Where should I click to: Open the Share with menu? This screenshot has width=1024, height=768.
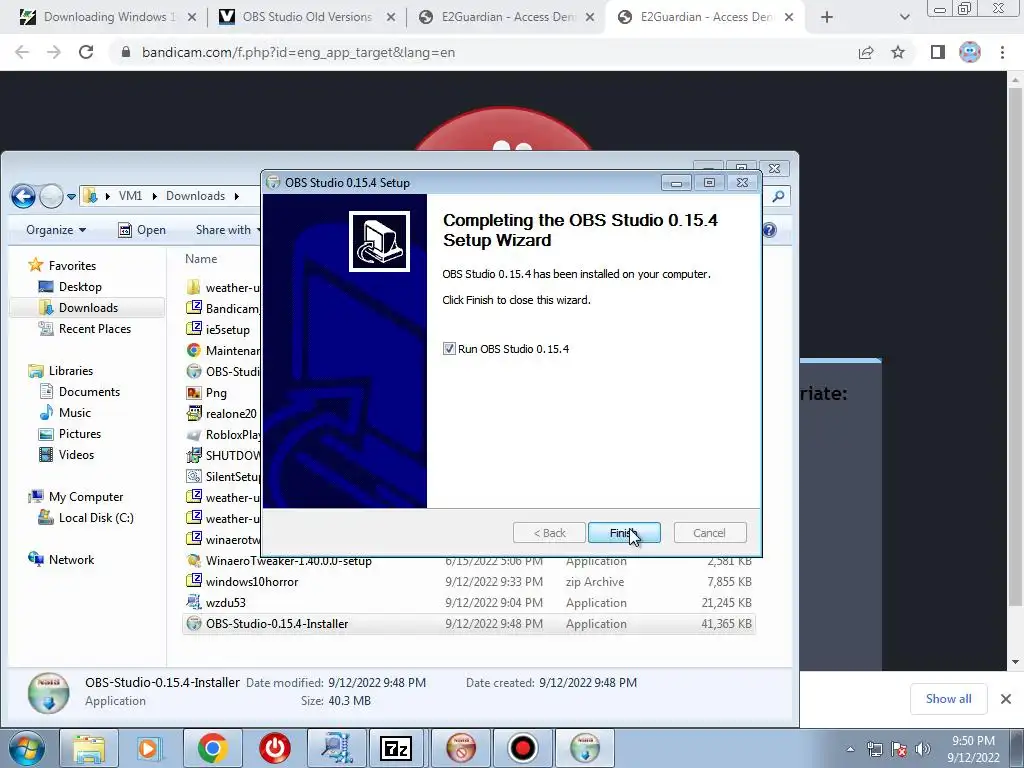(227, 230)
